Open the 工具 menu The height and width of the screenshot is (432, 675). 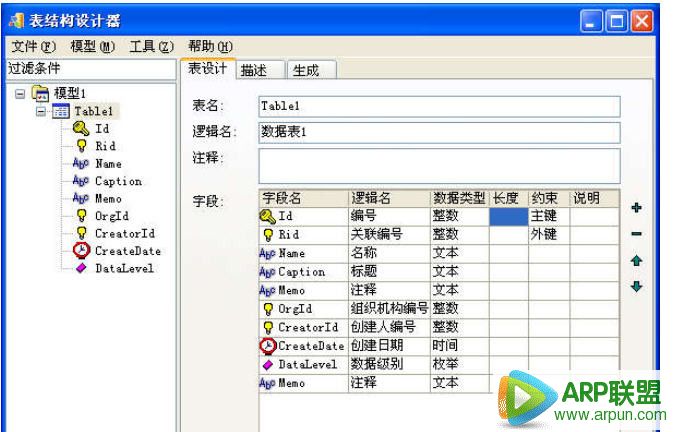(151, 47)
